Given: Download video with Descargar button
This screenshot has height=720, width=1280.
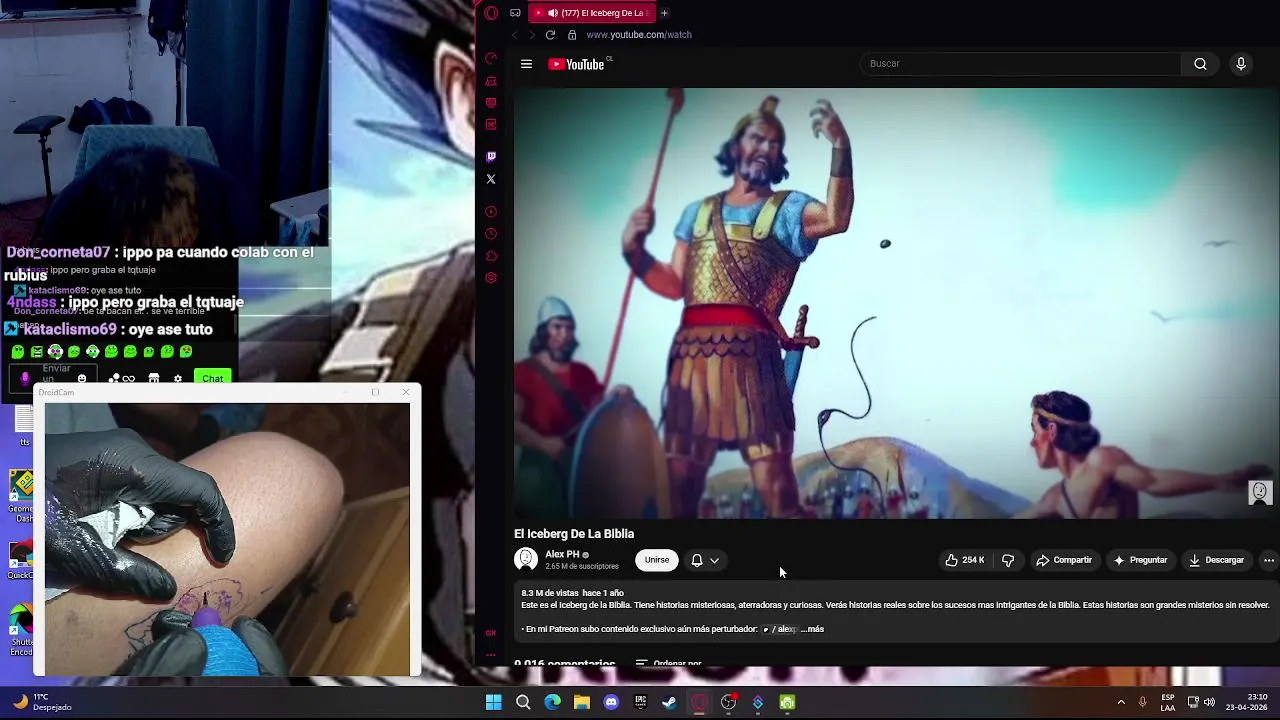Looking at the screenshot, I should pos(1216,560).
